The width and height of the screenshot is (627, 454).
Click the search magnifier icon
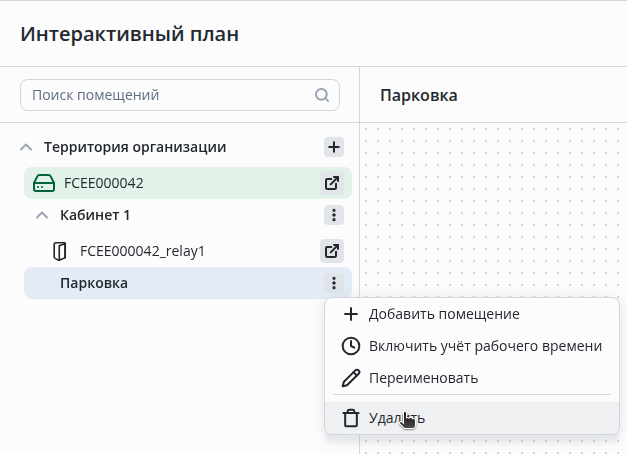point(322,96)
